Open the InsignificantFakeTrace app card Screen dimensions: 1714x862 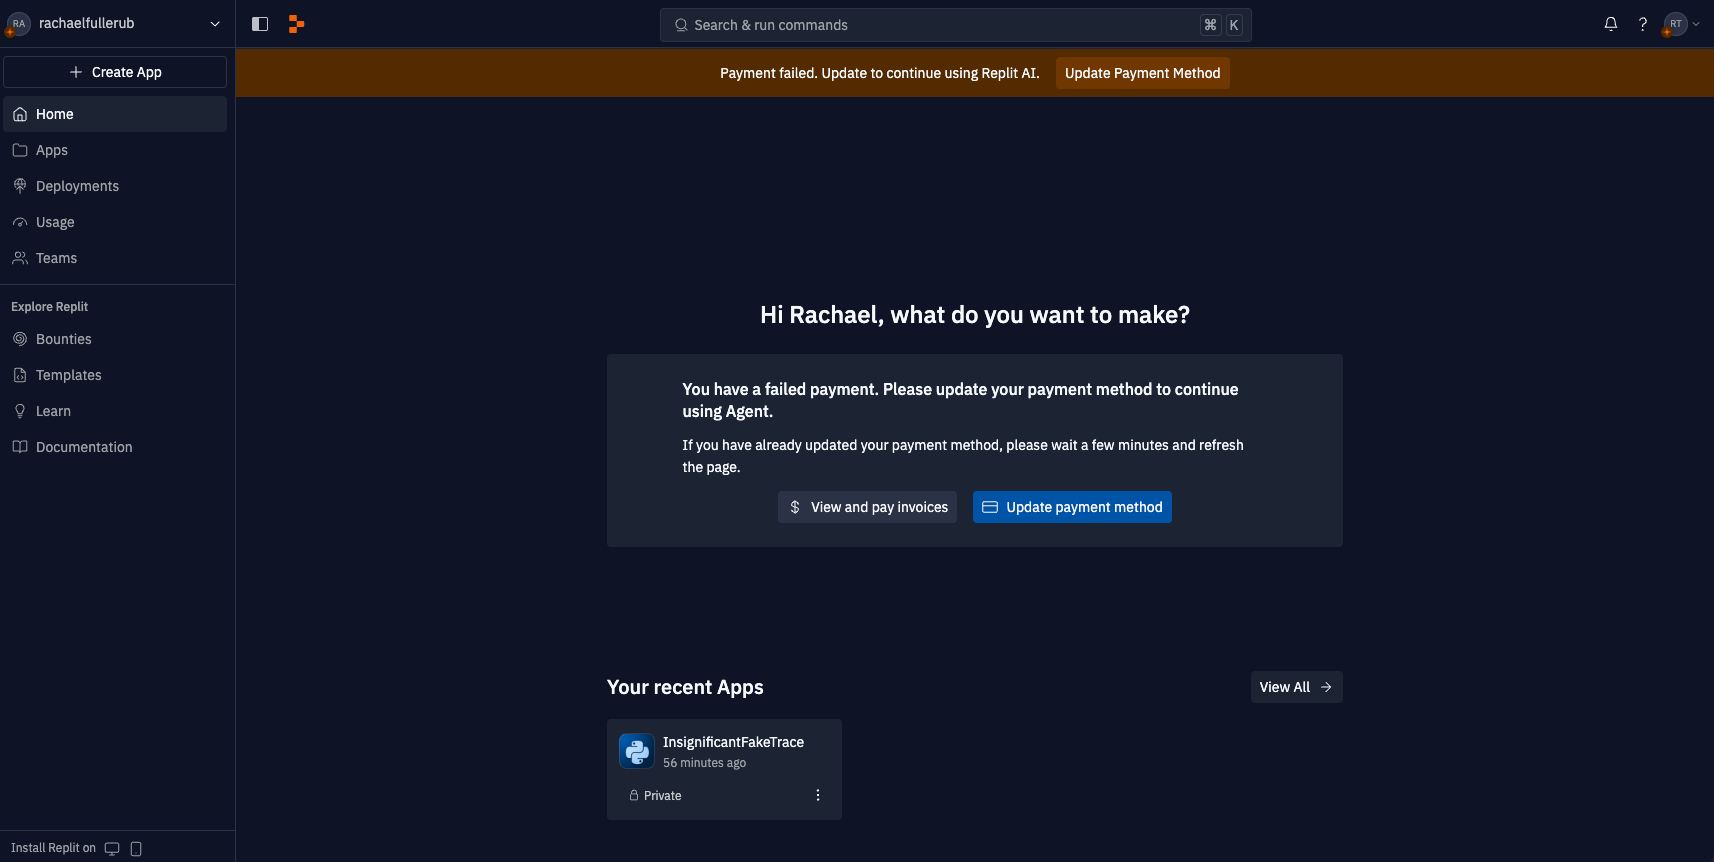click(724, 769)
